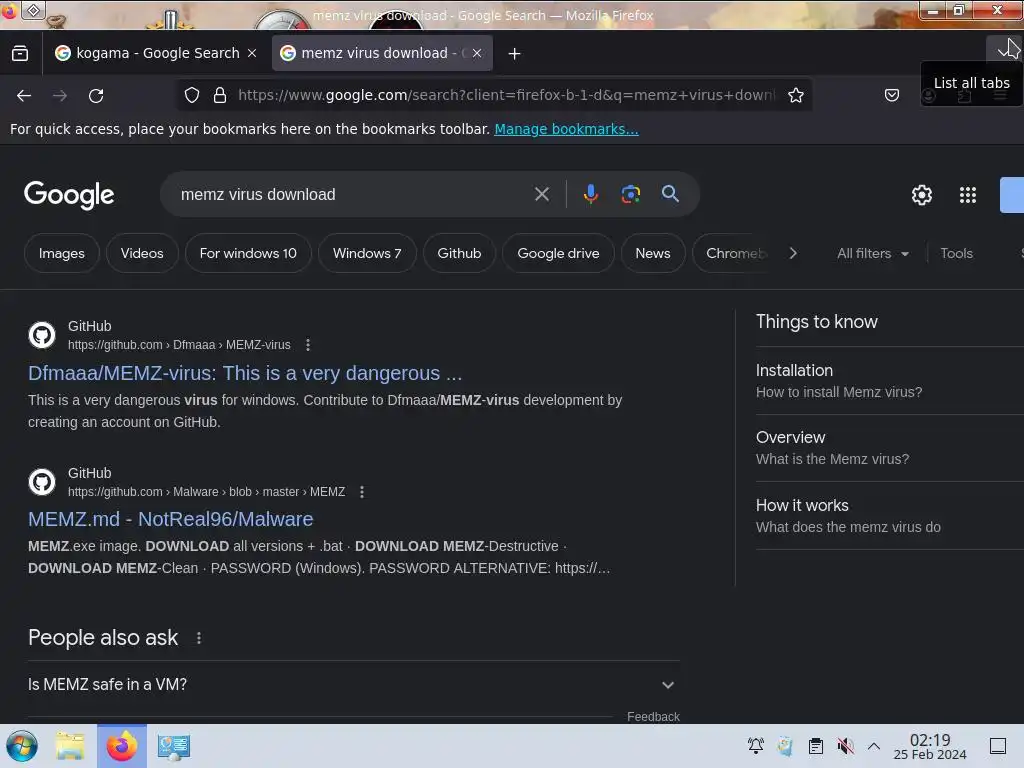Image resolution: width=1024 pixels, height=768 pixels.
Task: Close the memz virus download tab
Action: [x=477, y=54]
